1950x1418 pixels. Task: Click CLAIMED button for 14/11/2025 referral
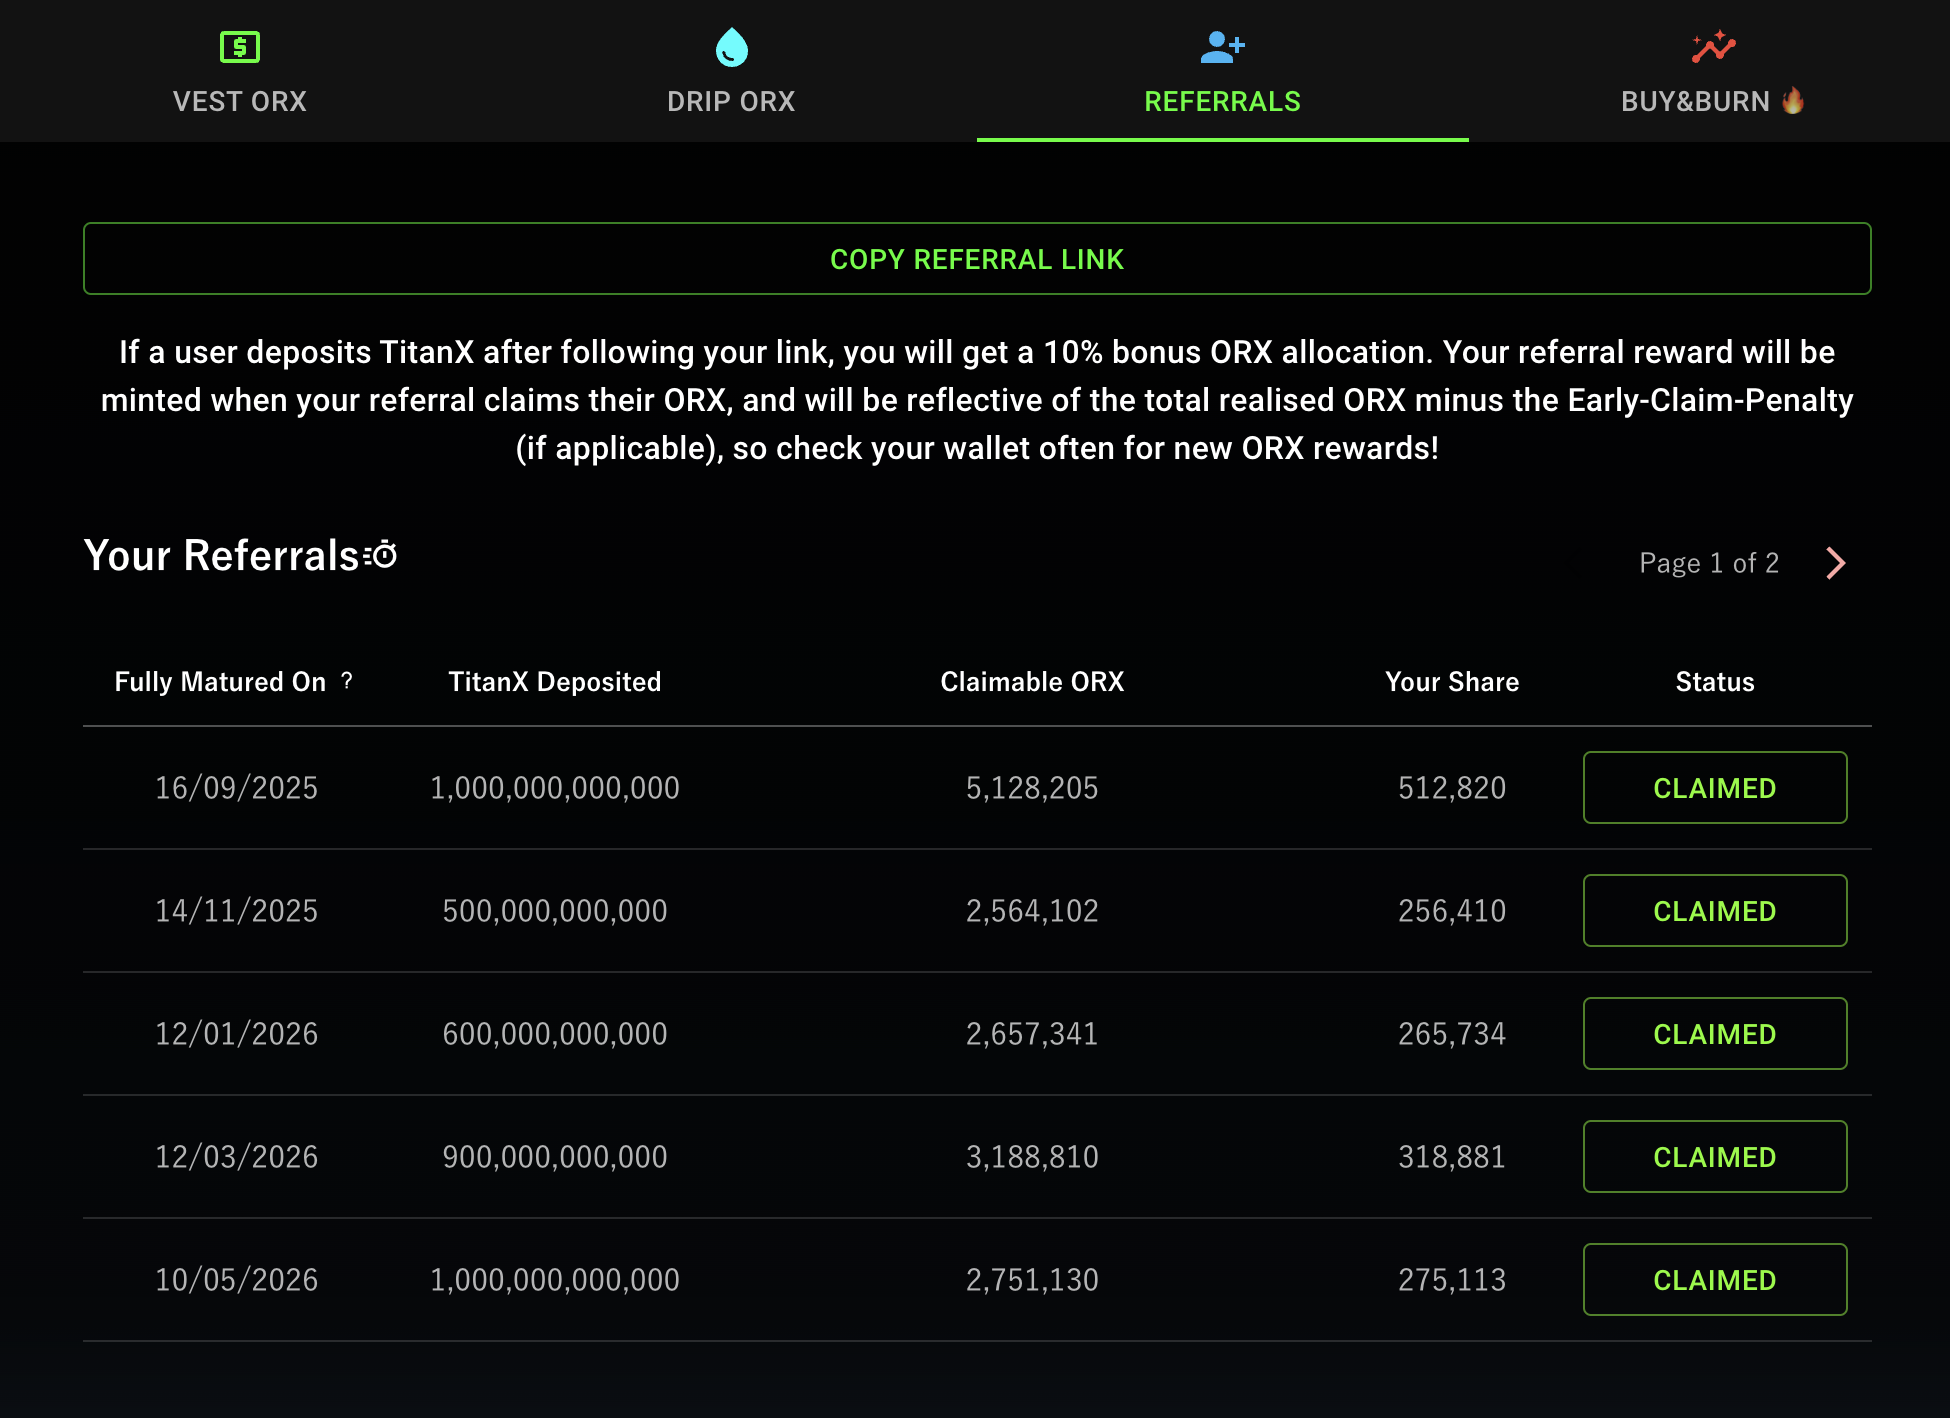(1714, 911)
